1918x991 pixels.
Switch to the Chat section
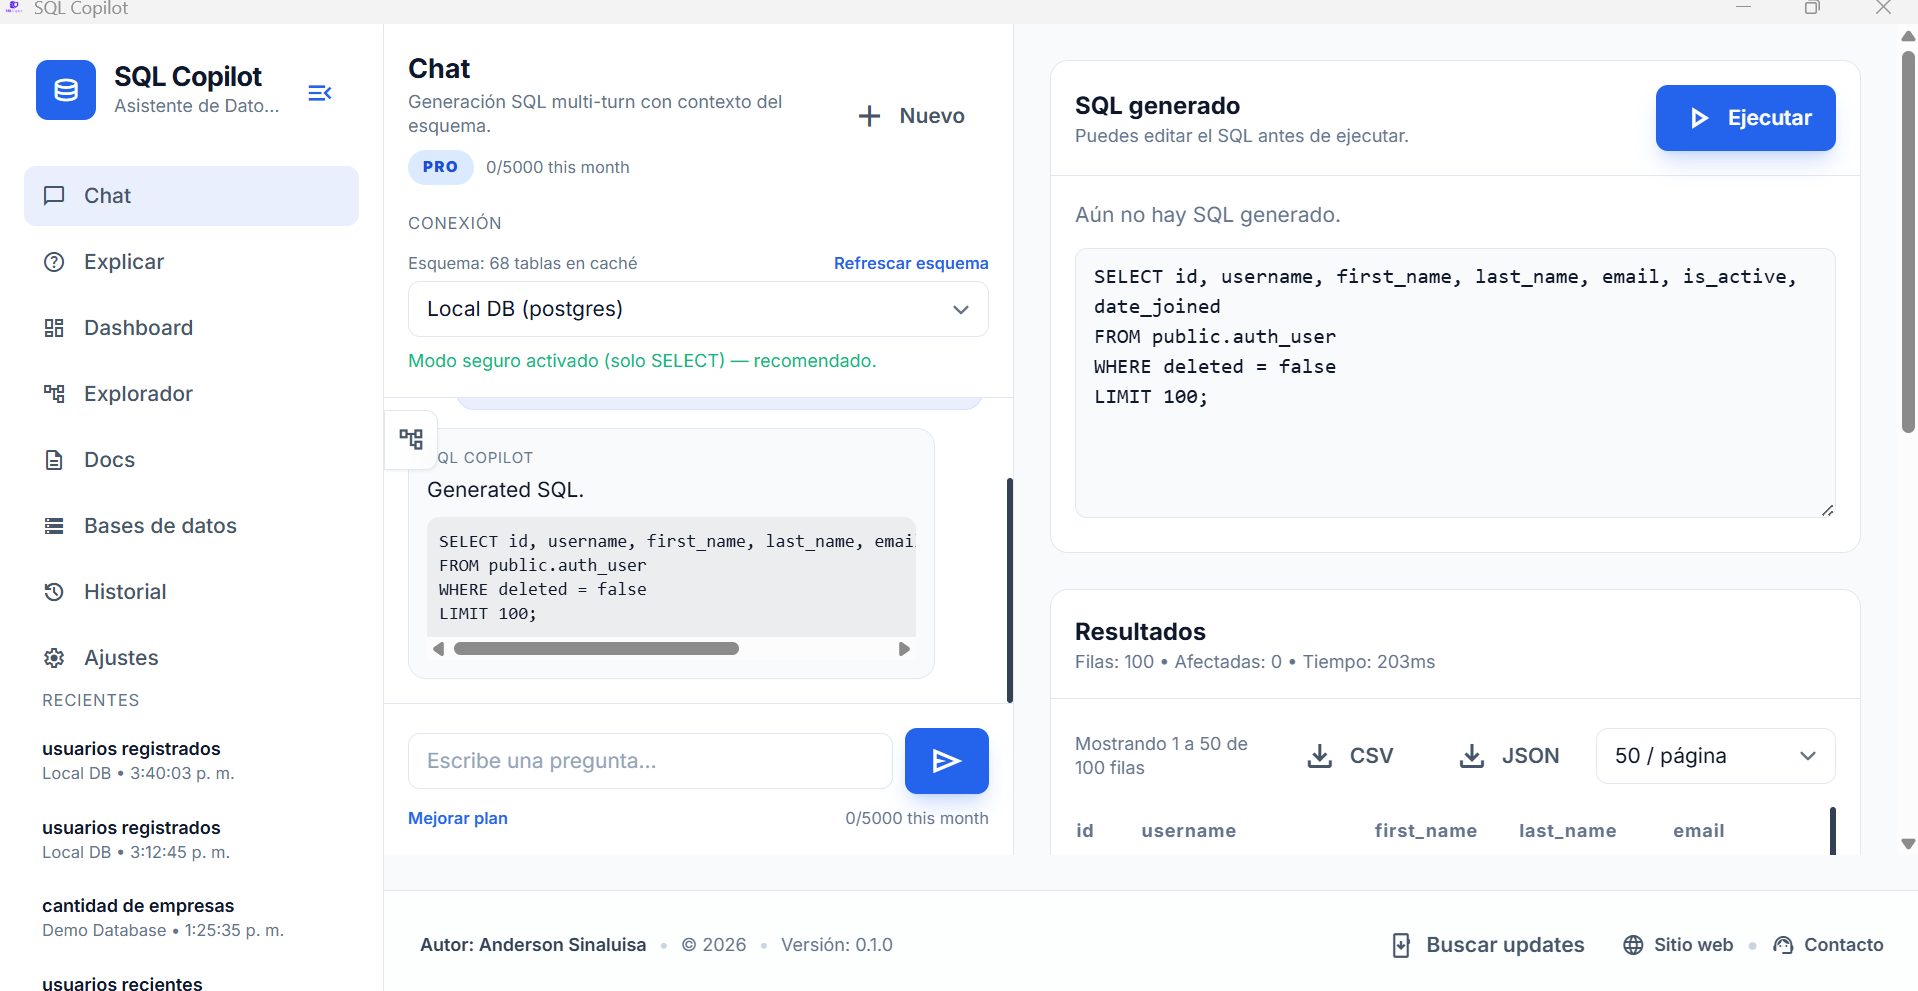click(x=107, y=195)
